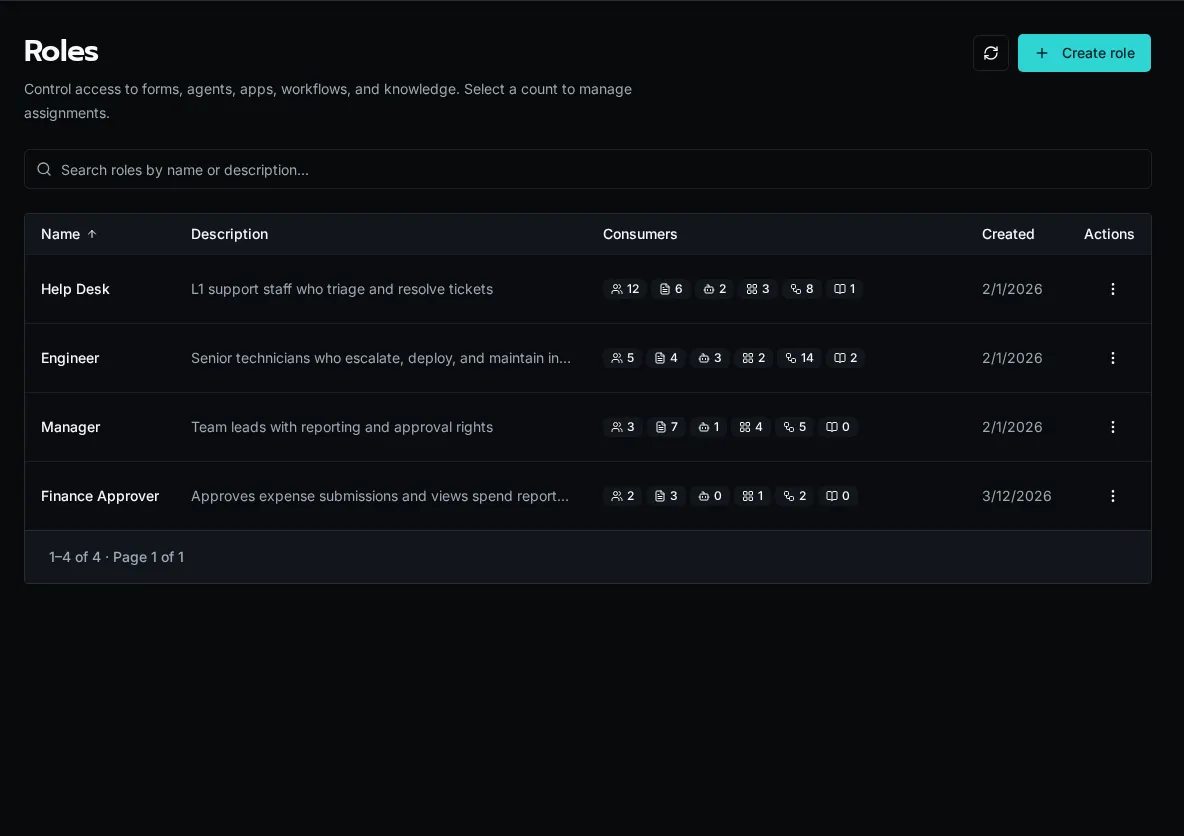Open Help Desk users count chip (12)

(x=624, y=289)
